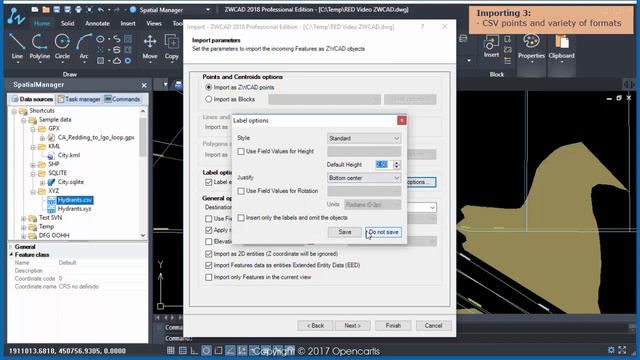Expand the Temp folder node
Screen dimensions: 640x360
24,227
